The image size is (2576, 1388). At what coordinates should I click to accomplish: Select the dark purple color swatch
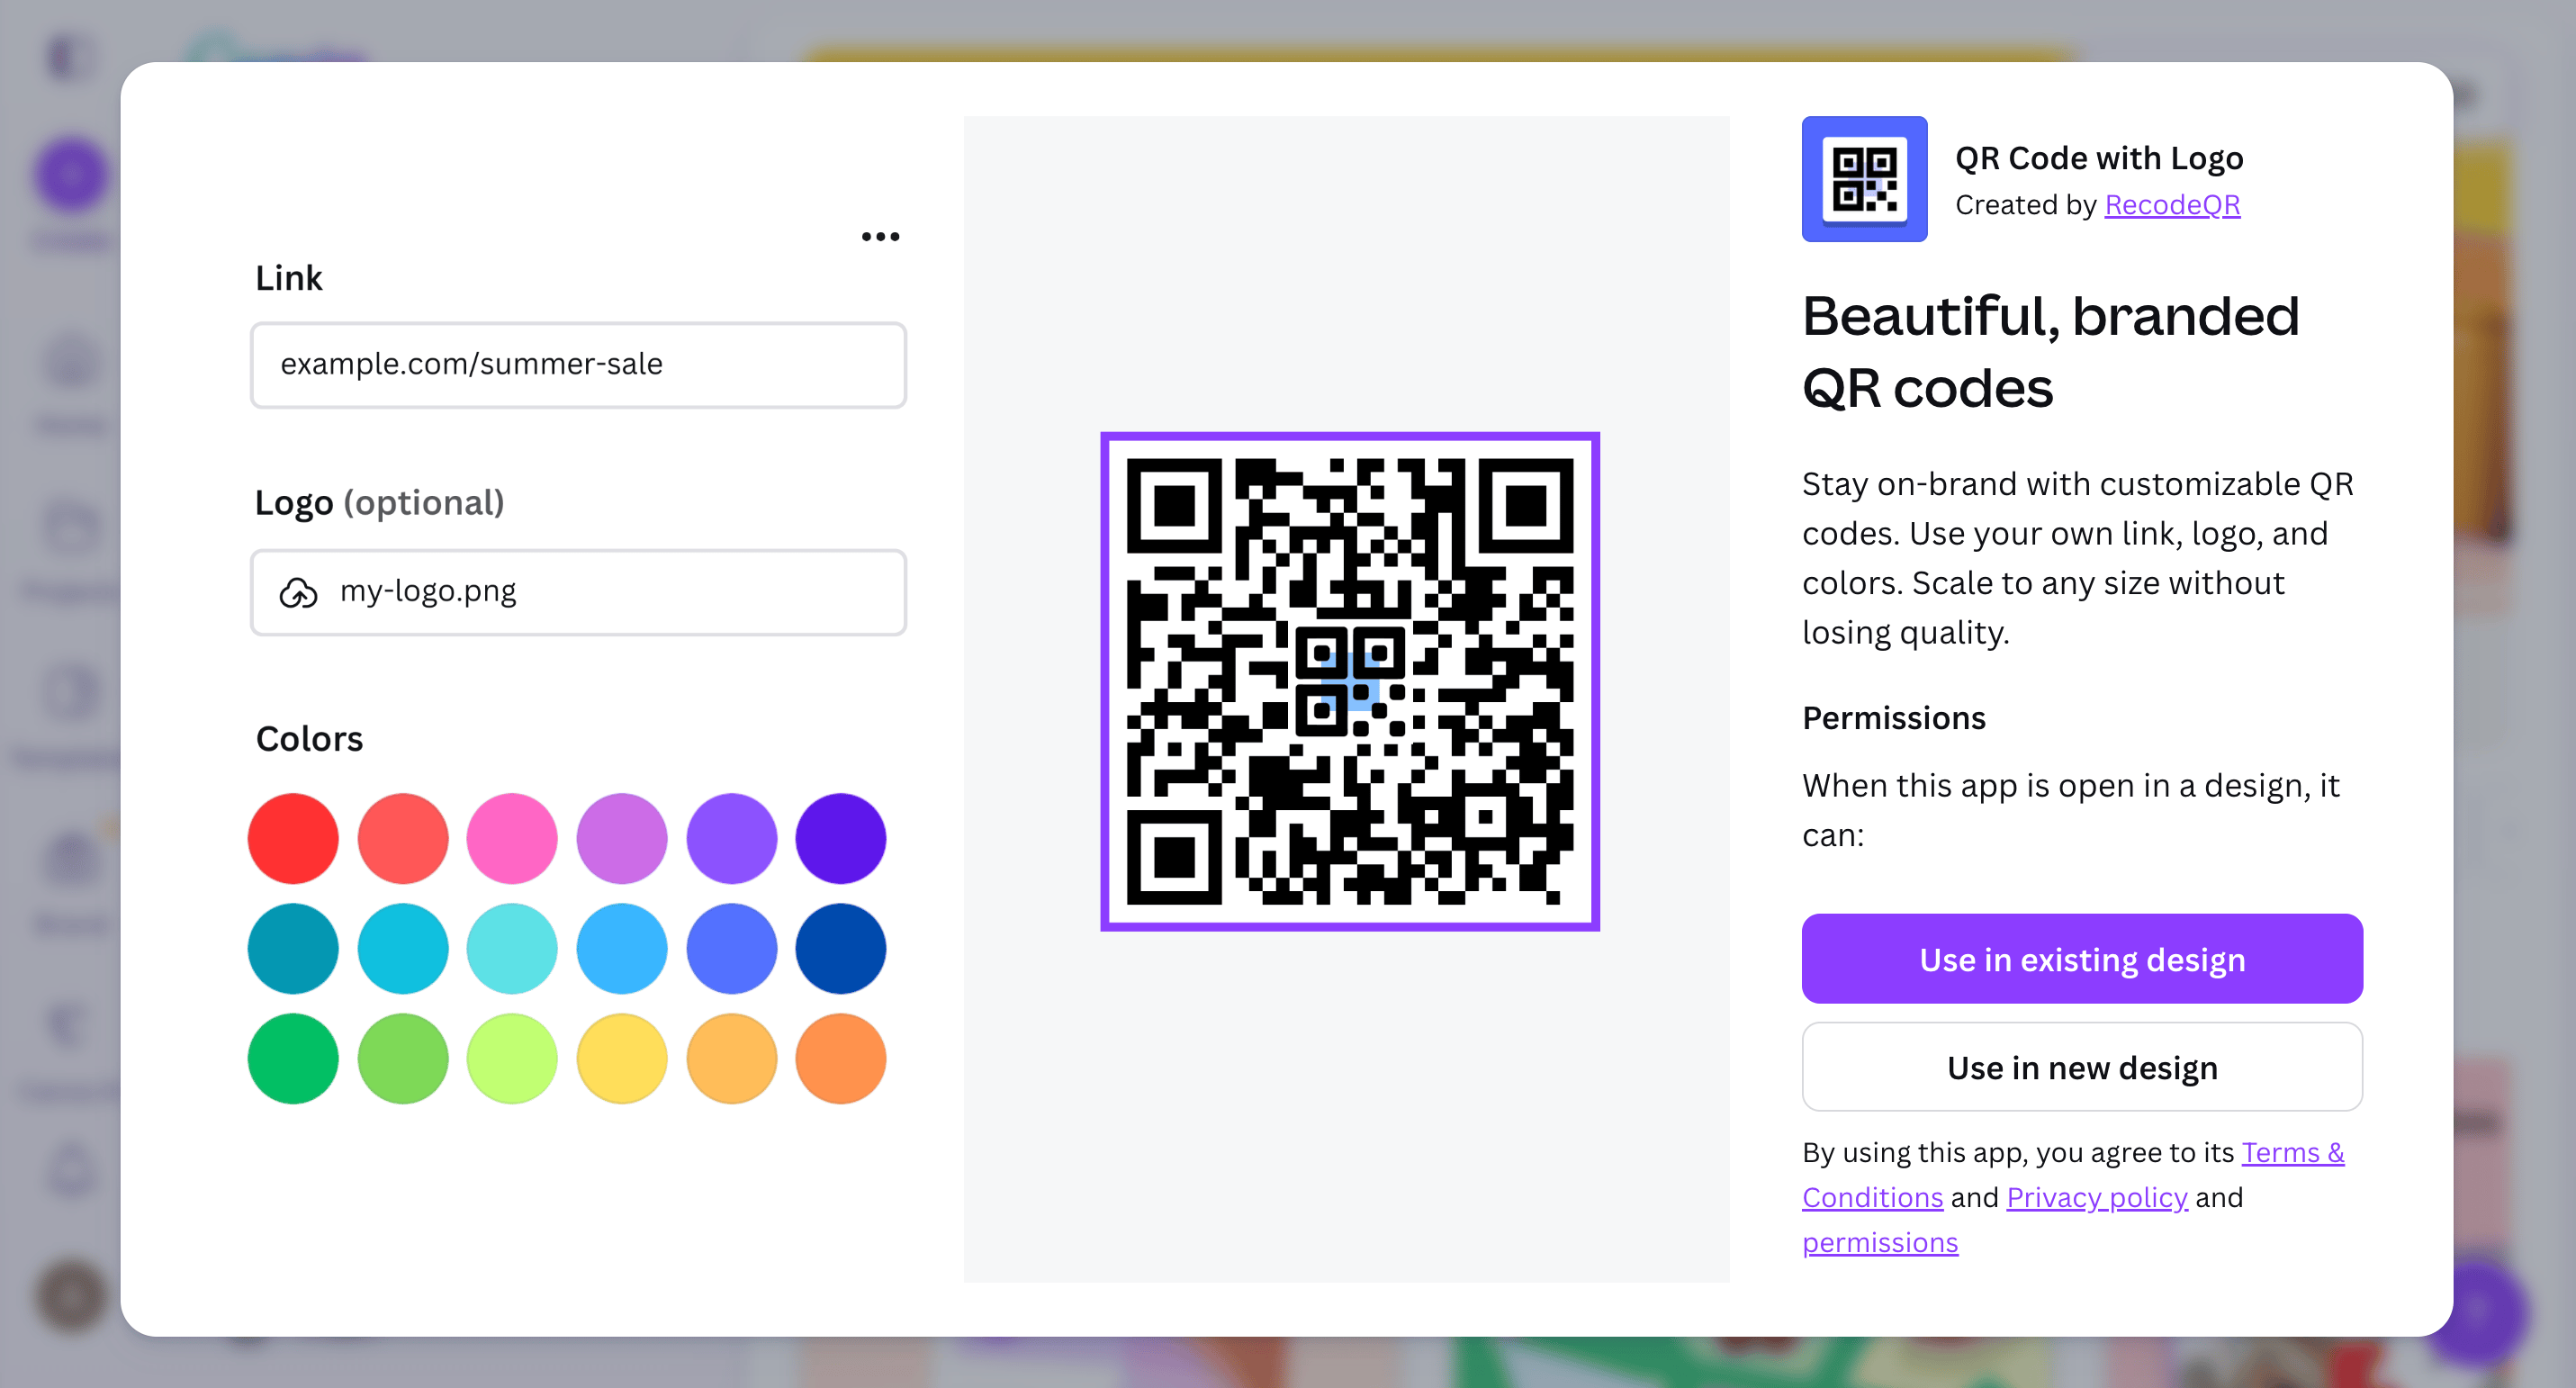(x=840, y=838)
